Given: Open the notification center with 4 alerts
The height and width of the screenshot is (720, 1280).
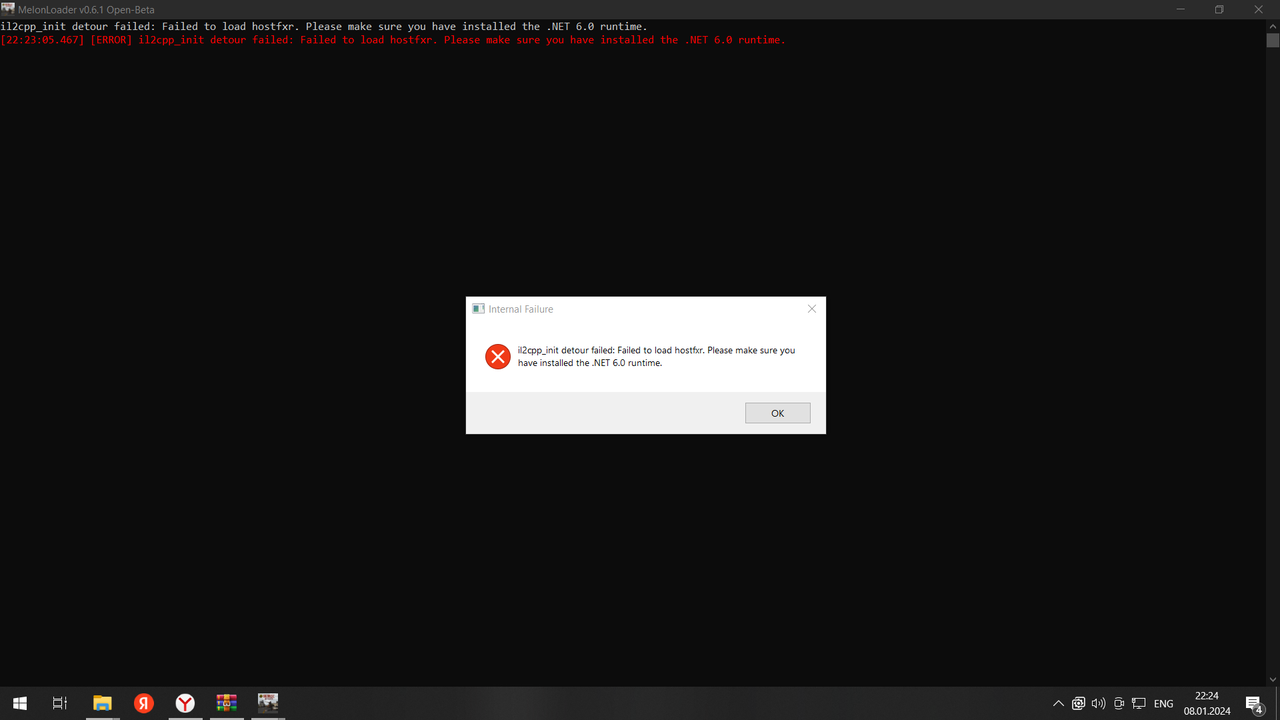Looking at the screenshot, I should [1254, 704].
